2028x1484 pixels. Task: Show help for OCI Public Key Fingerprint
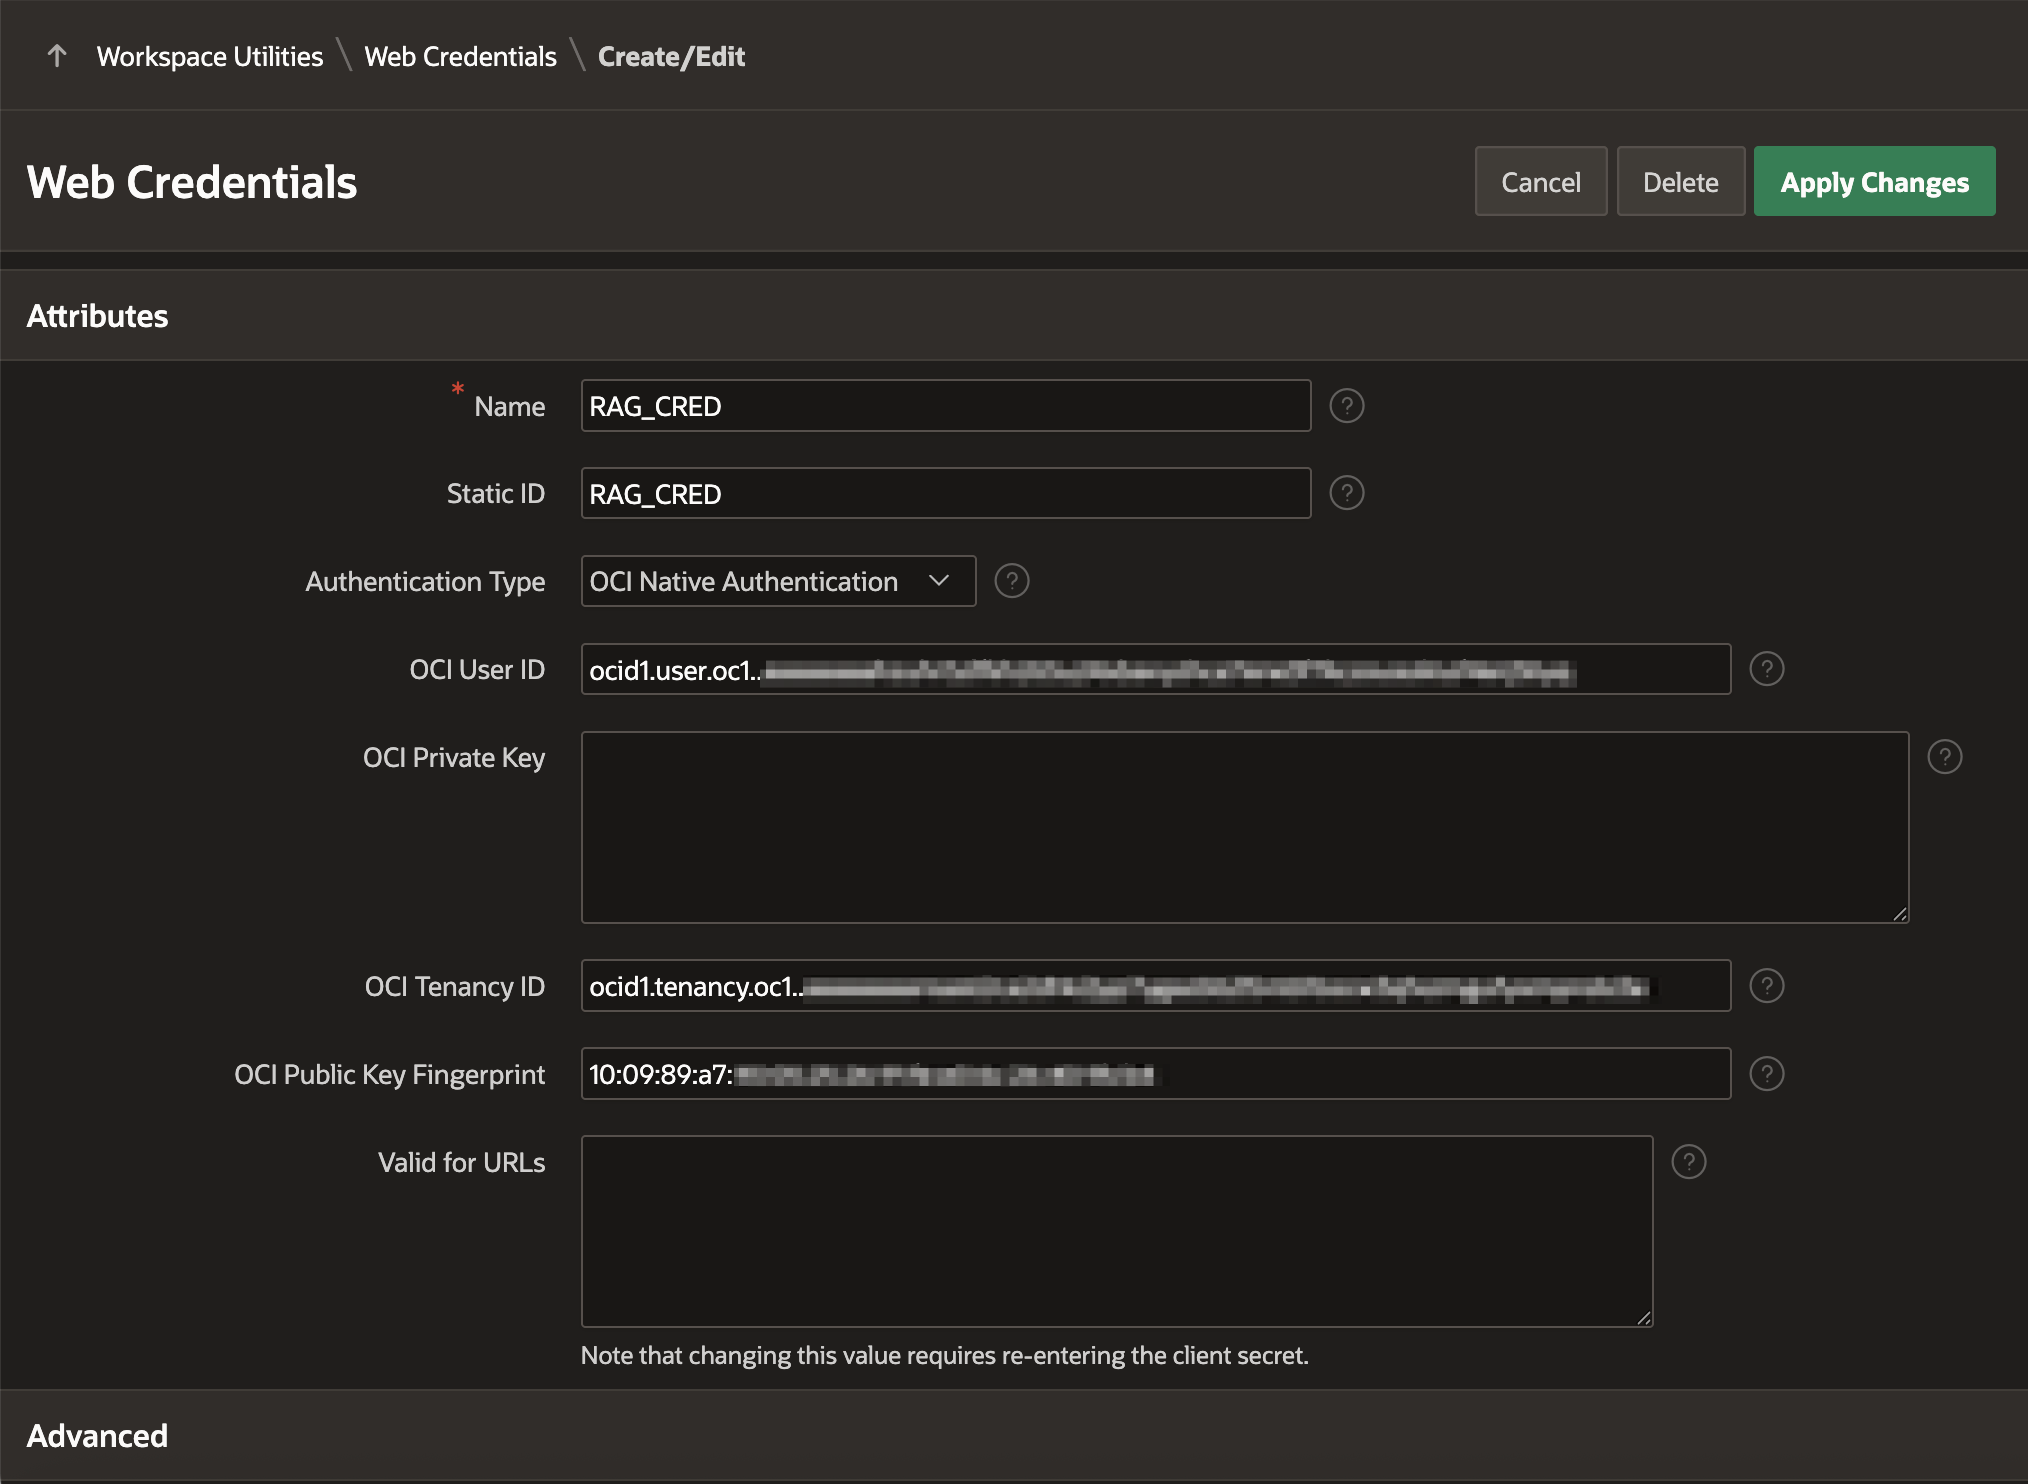click(x=1766, y=1074)
